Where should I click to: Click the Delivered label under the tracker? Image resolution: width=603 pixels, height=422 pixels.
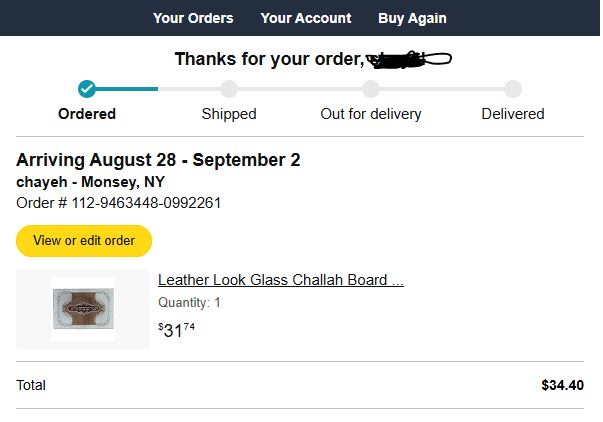(x=513, y=114)
